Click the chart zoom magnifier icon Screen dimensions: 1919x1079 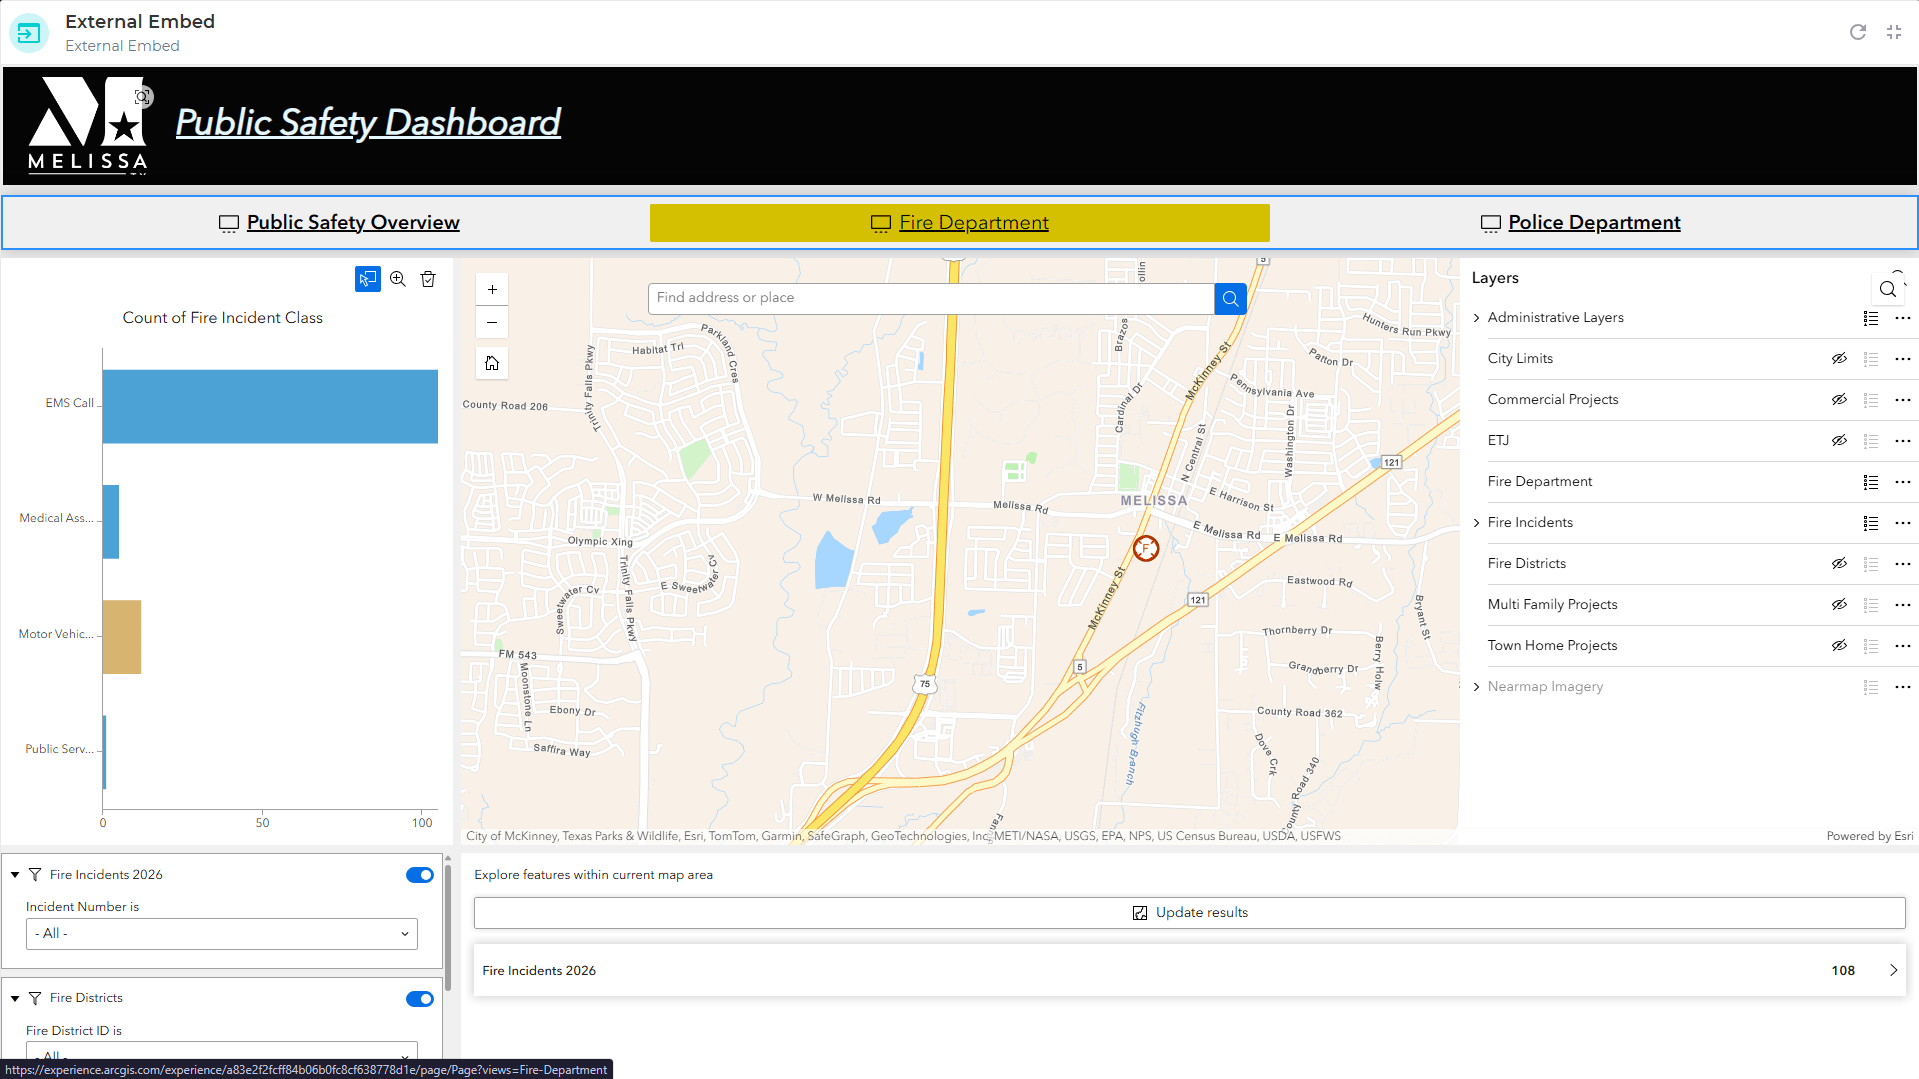click(398, 279)
